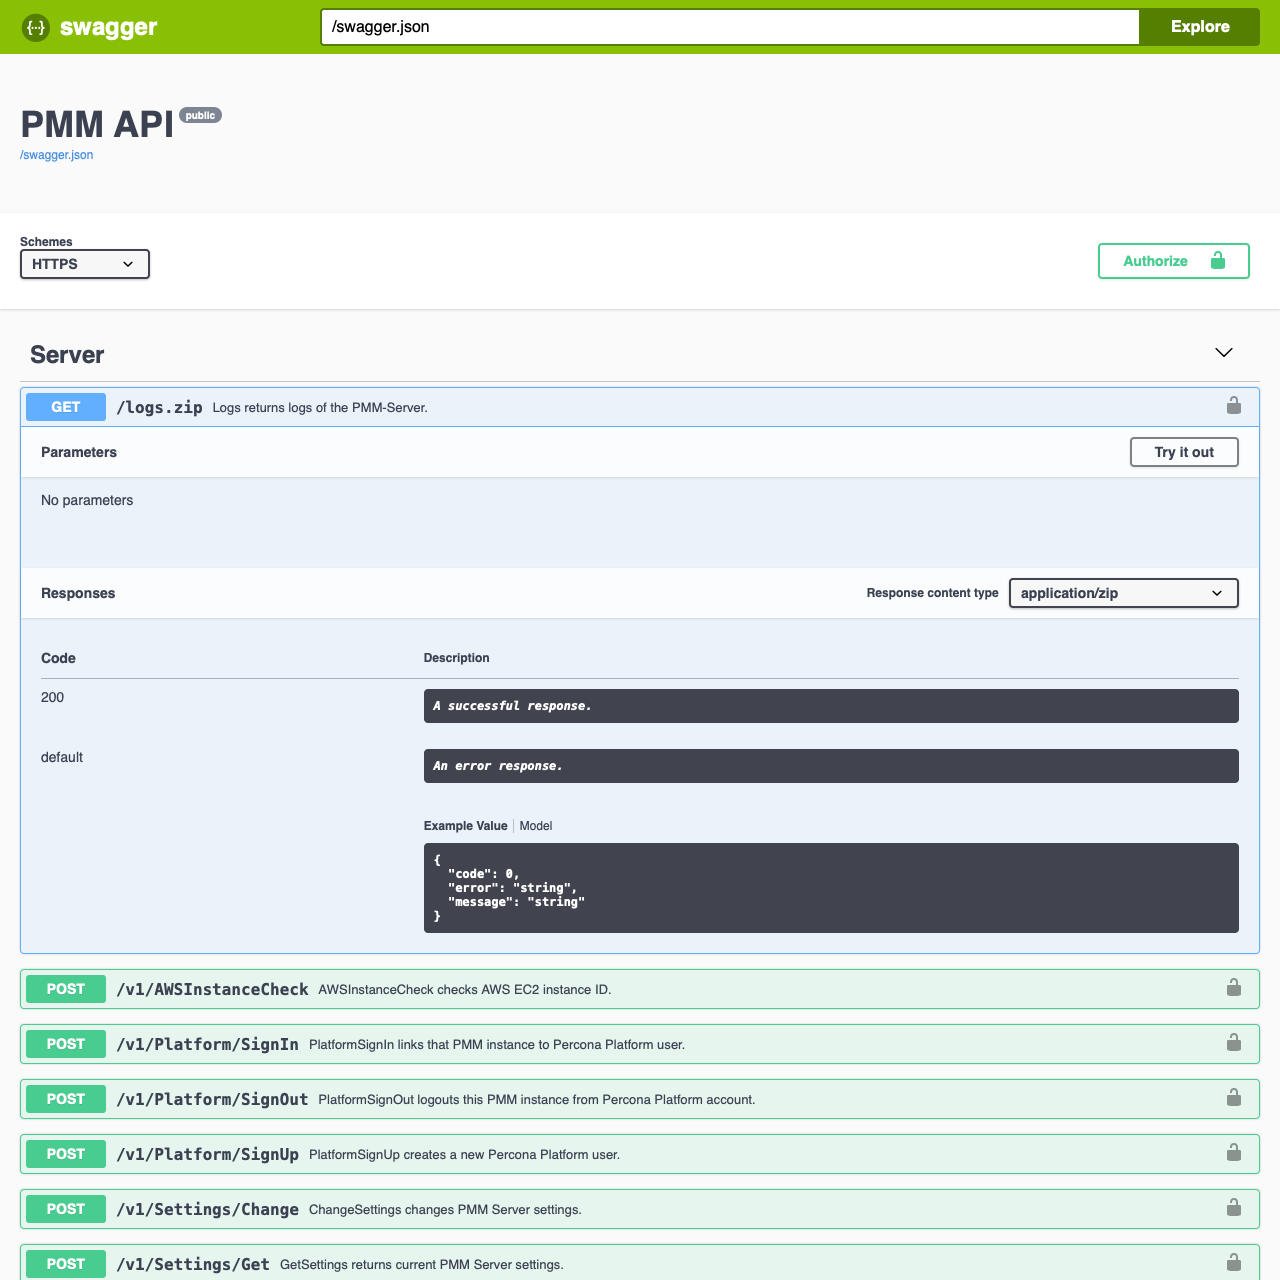Collapse the Server section chevron
This screenshot has width=1280, height=1280.
click(x=1223, y=353)
